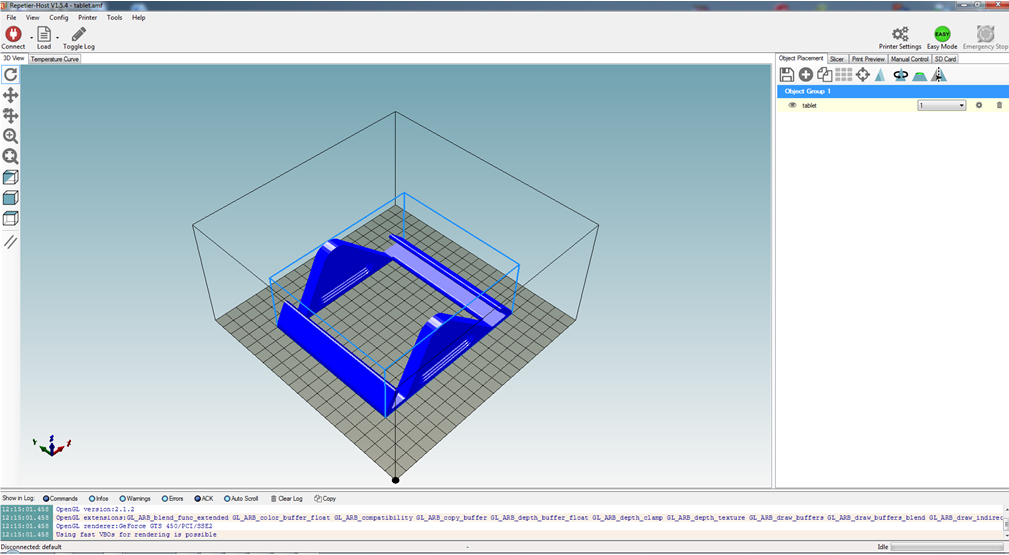Save objects using floppy disk icon
The width and height of the screenshot is (1009, 555).
click(787, 75)
